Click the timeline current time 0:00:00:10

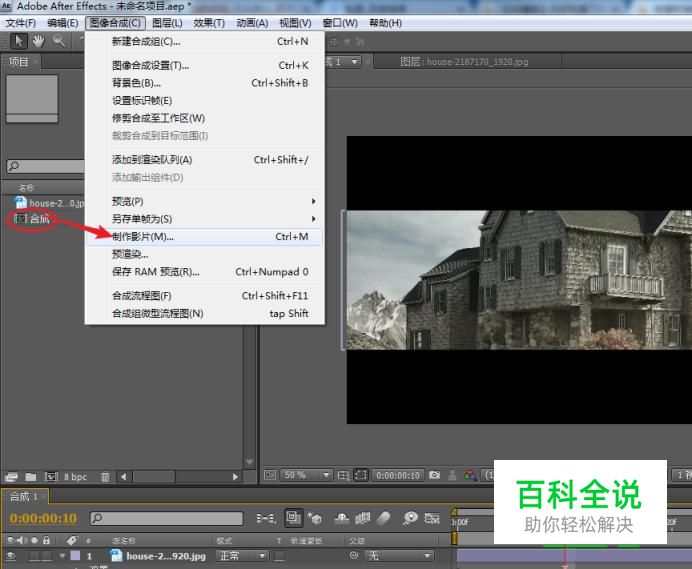point(43,518)
